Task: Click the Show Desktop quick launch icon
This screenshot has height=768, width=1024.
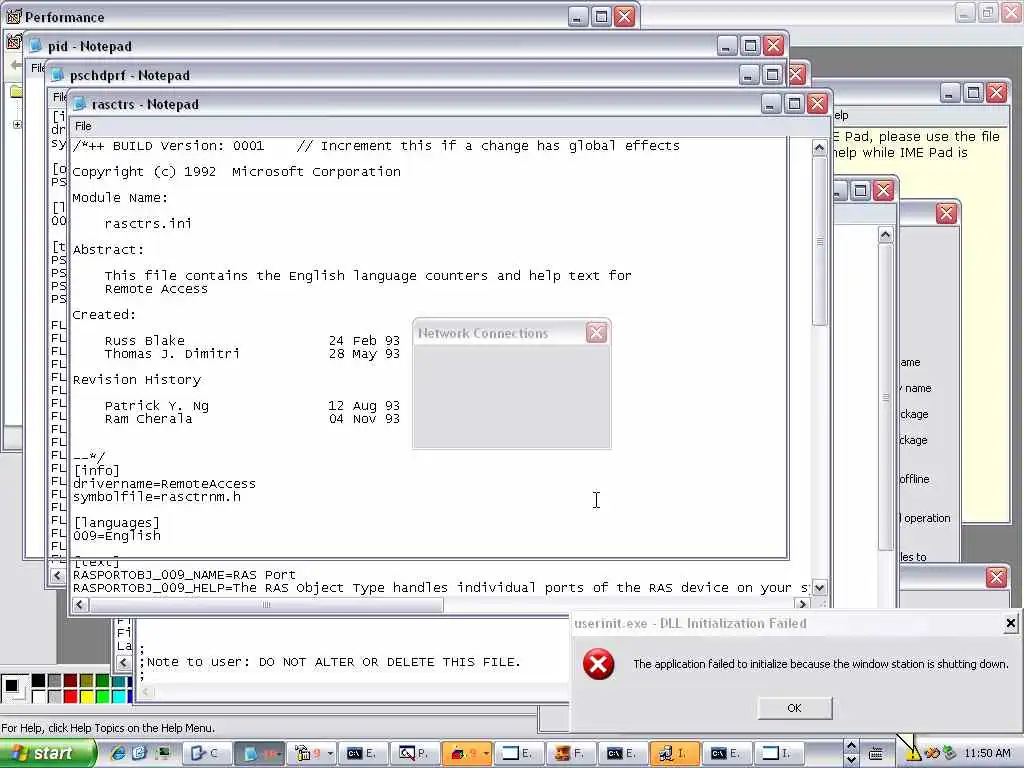Action: coord(162,753)
